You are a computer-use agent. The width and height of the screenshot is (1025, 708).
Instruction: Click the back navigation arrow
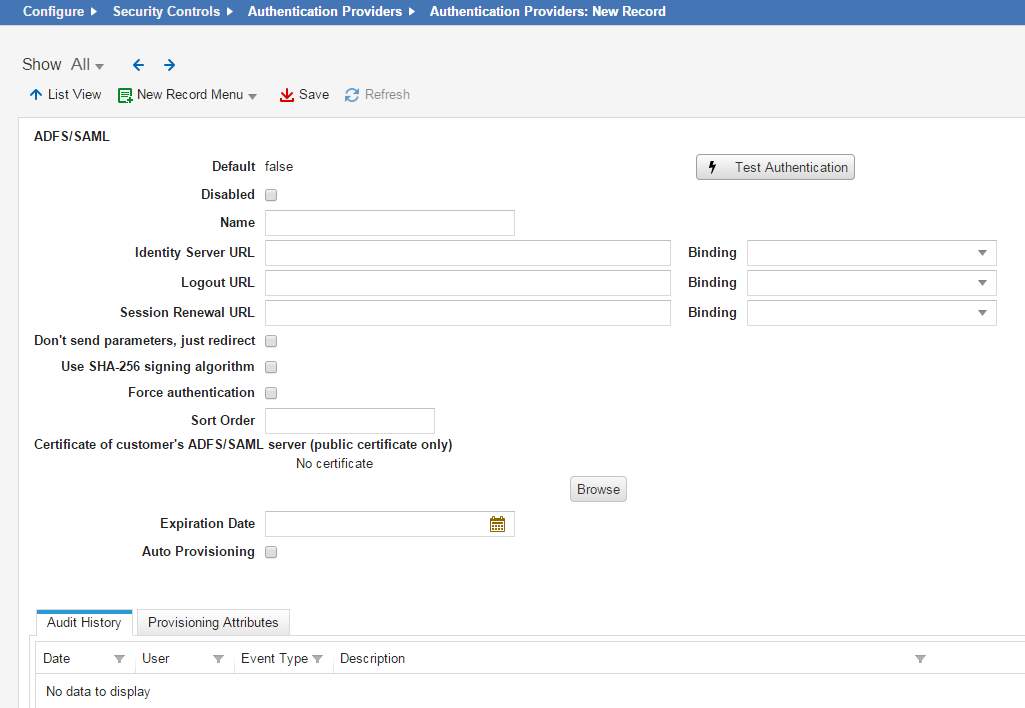[x=138, y=64]
